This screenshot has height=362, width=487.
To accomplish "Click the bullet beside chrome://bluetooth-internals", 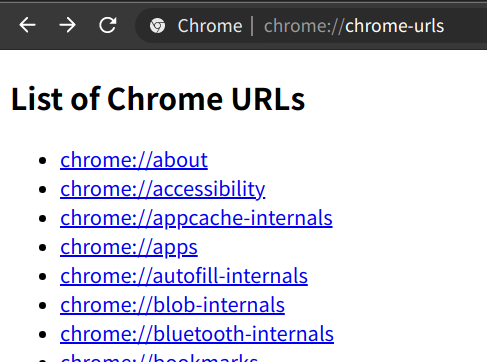I will [x=42, y=334].
